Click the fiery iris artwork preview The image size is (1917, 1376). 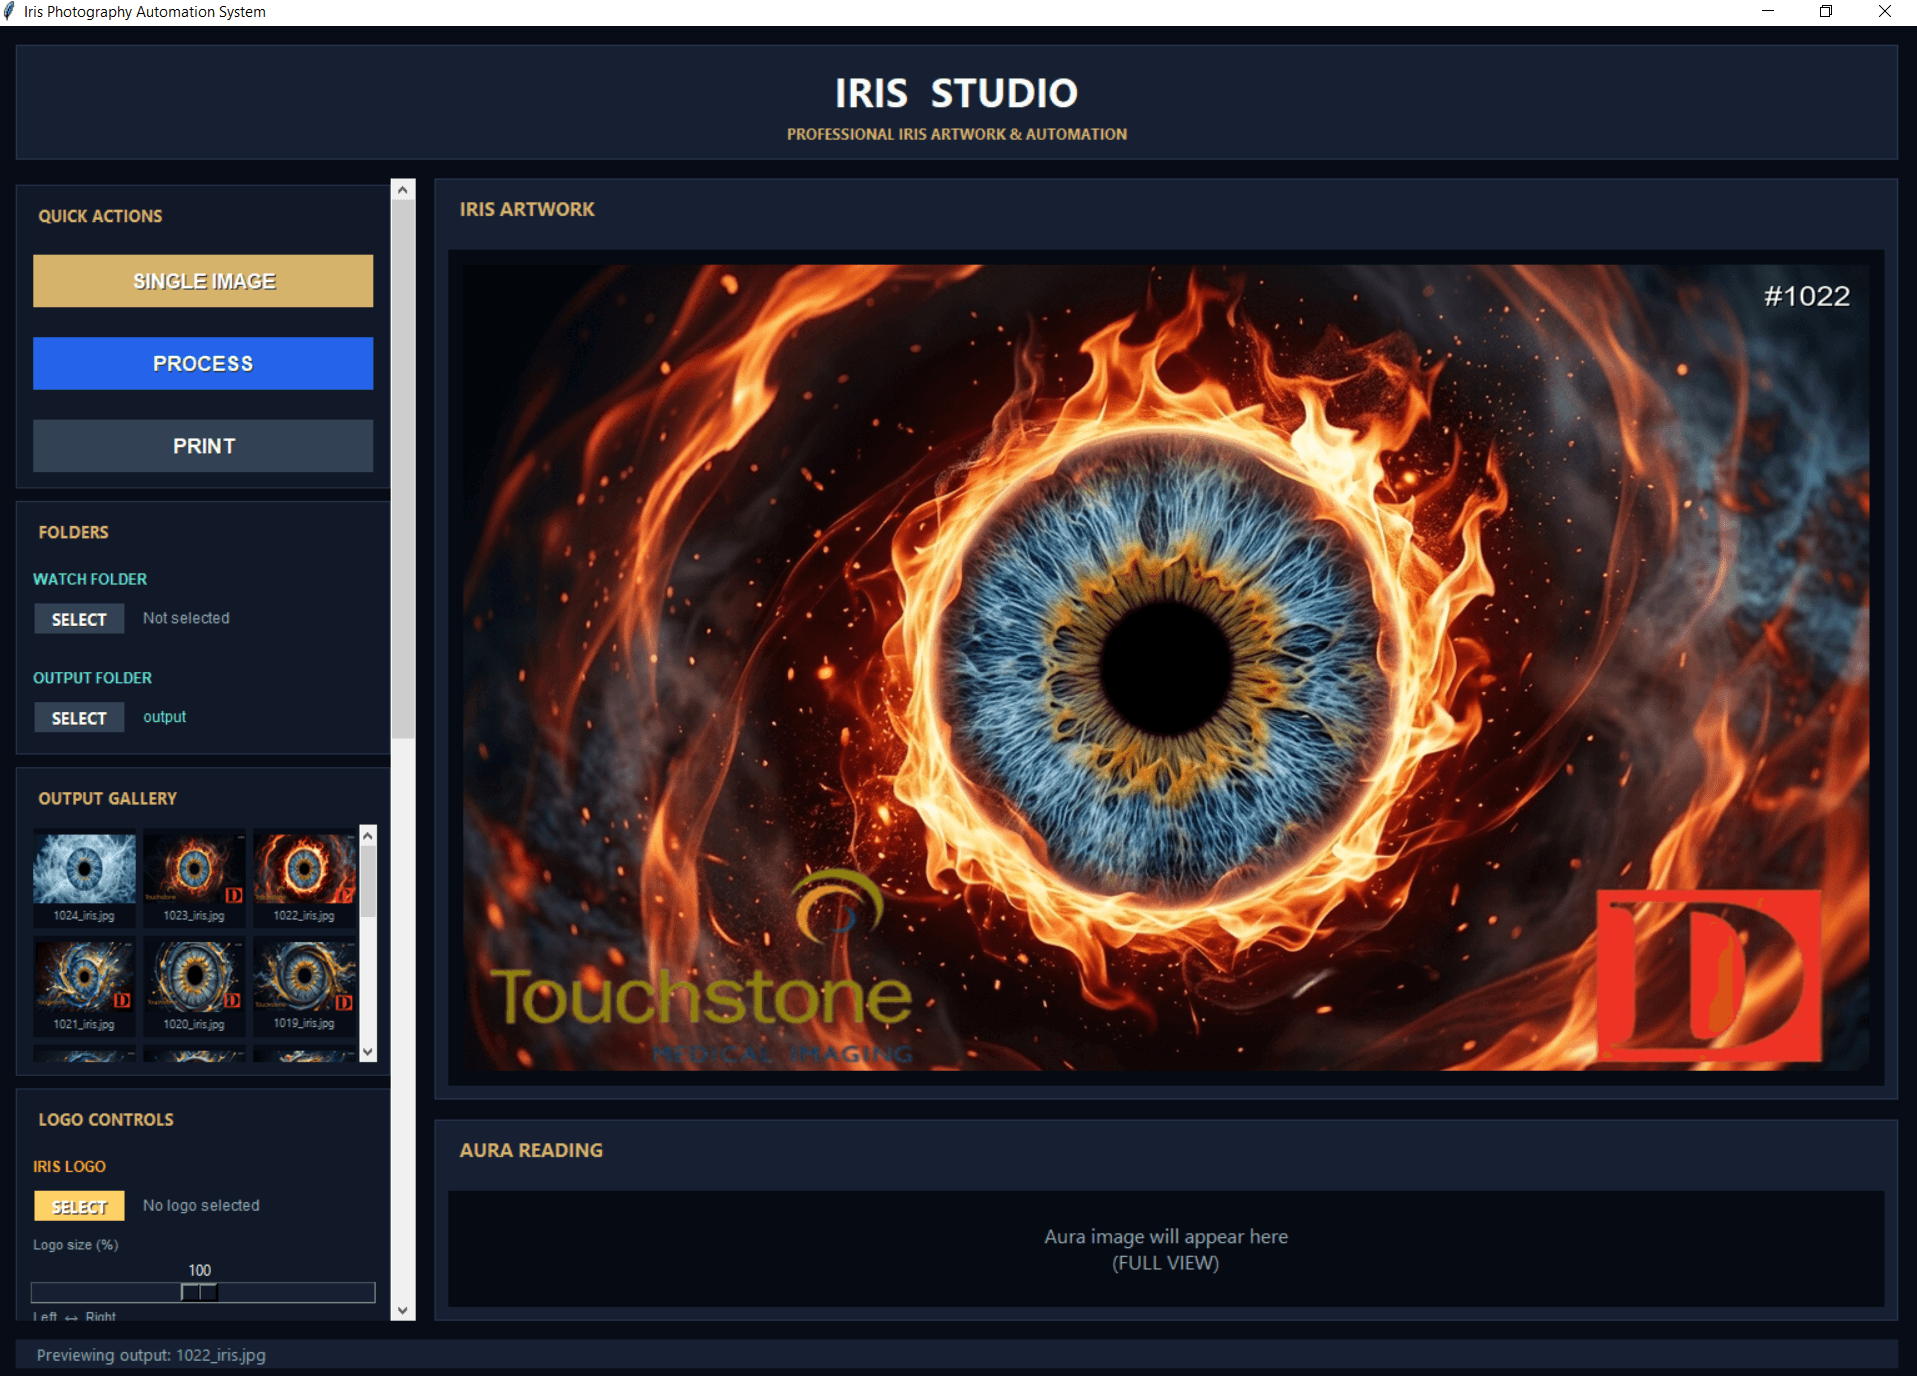tap(1166, 667)
